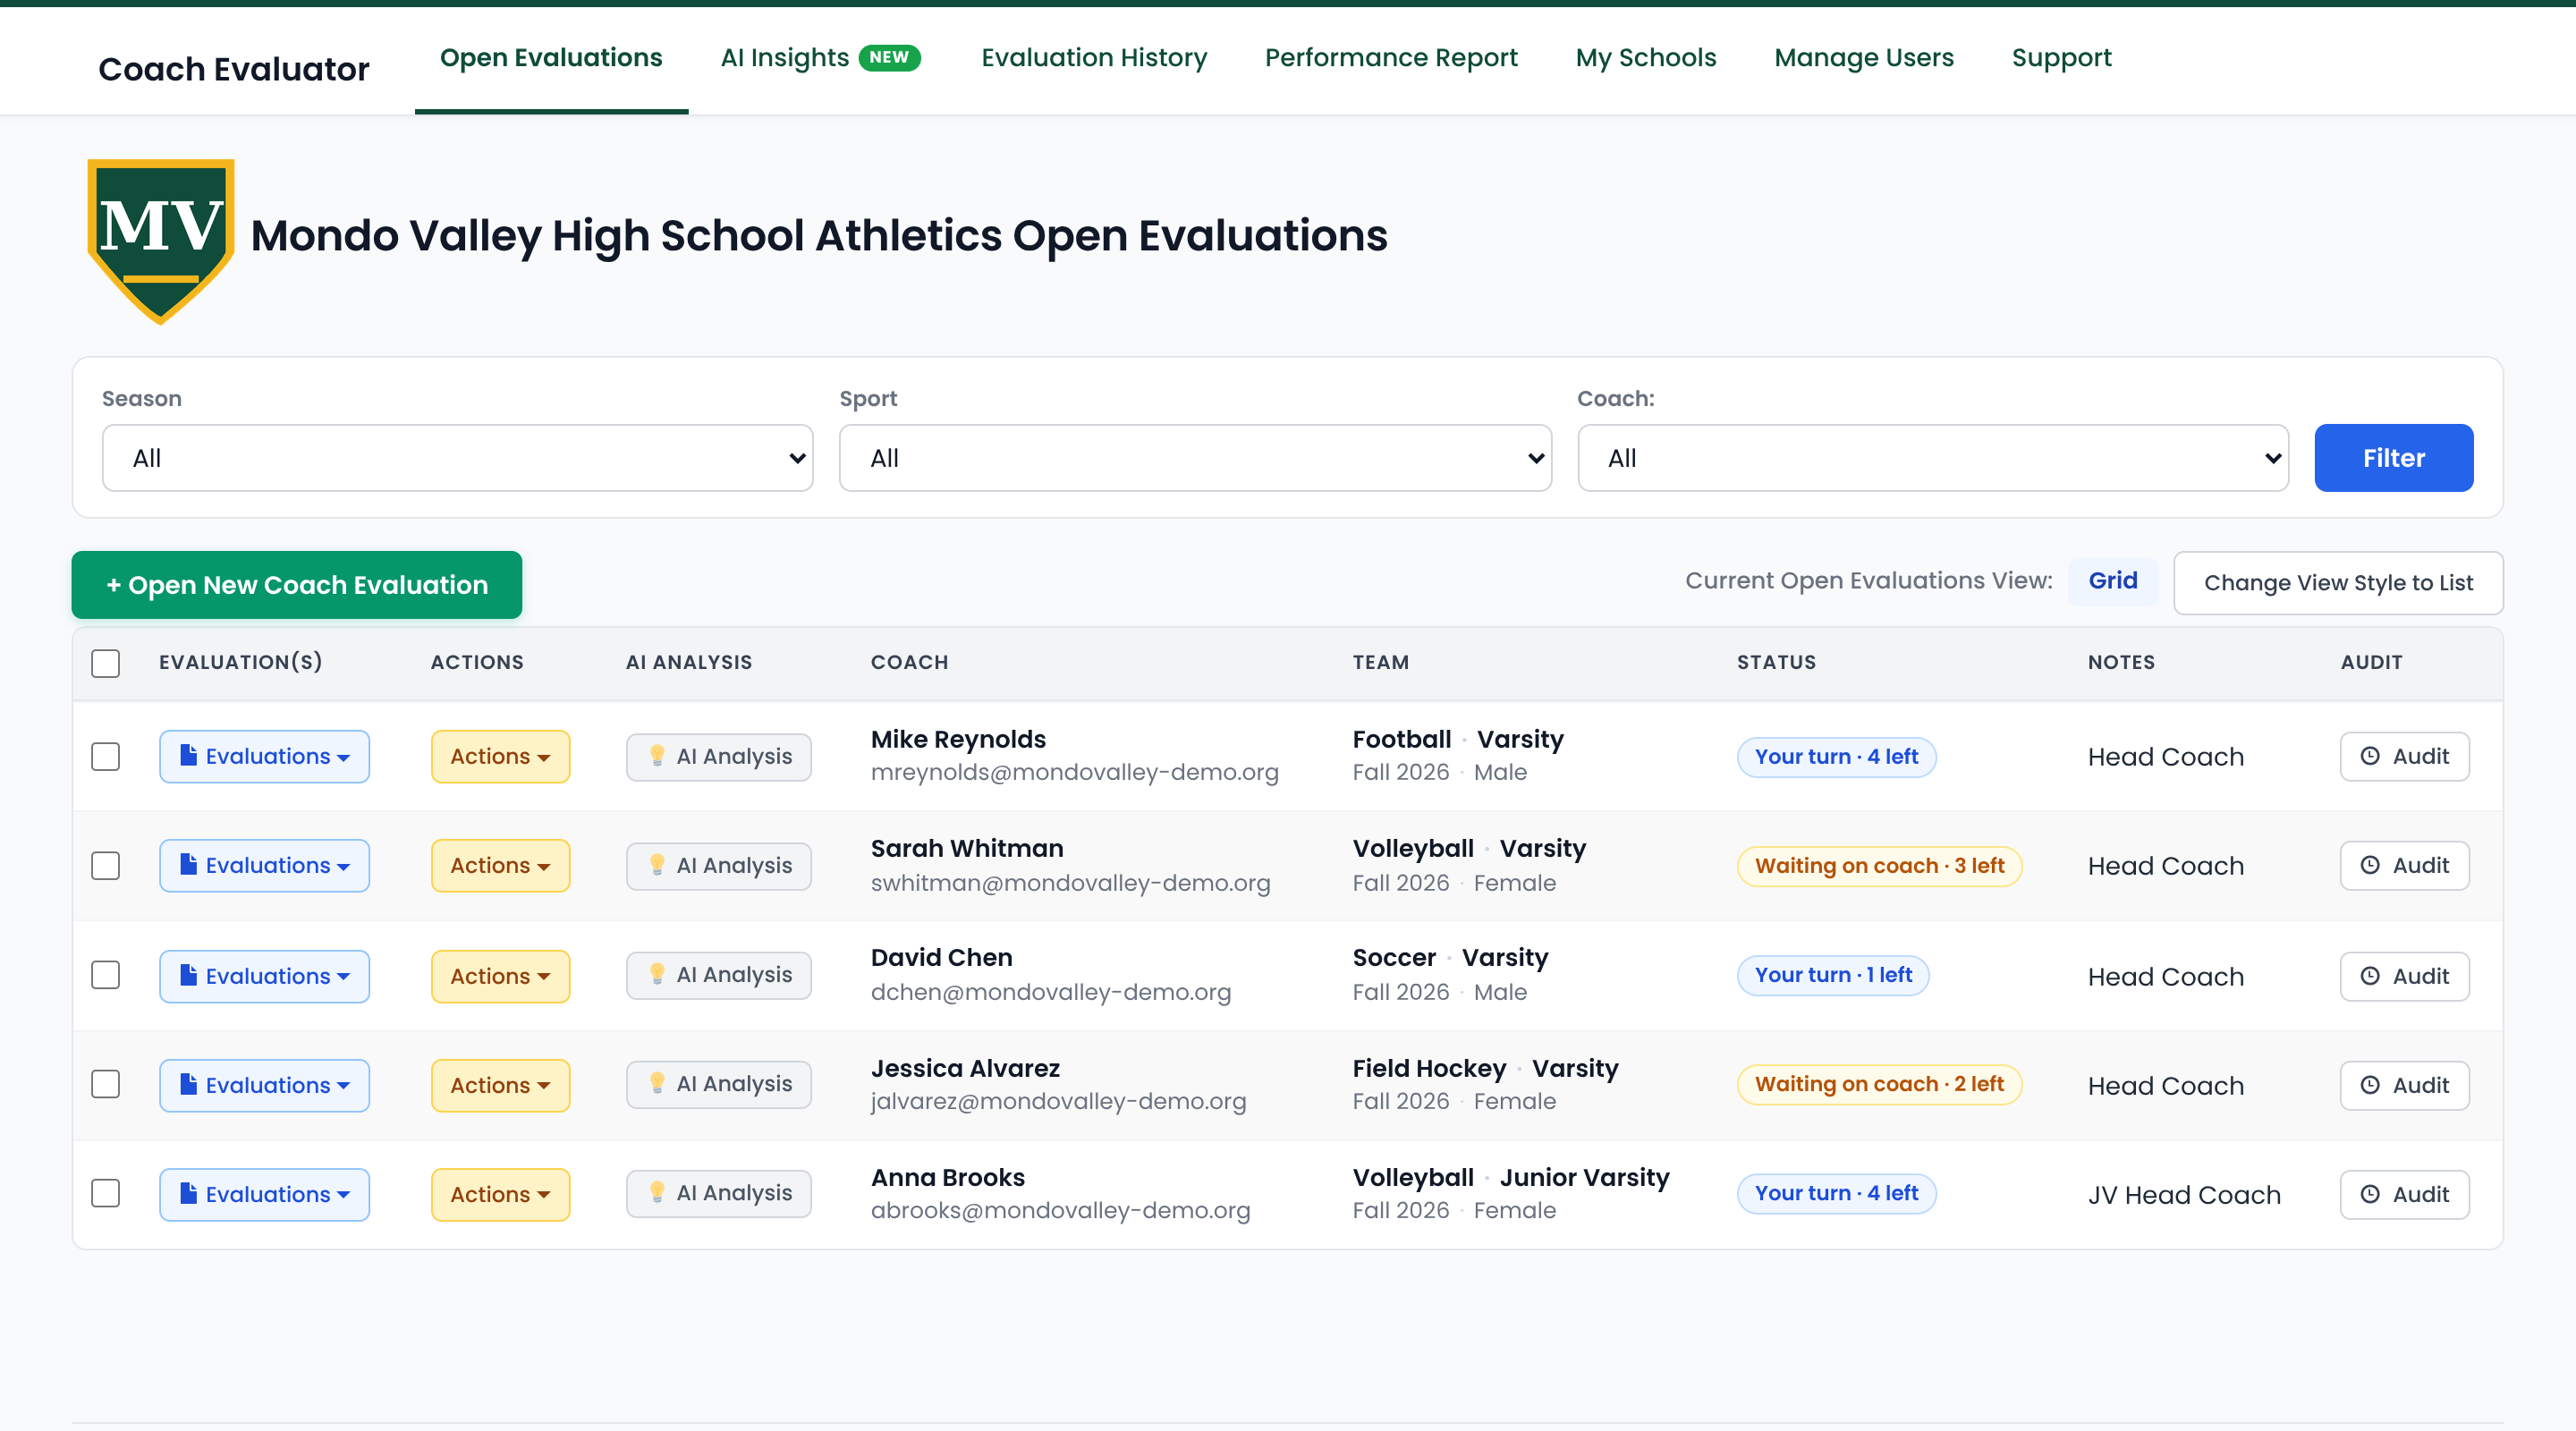This screenshot has width=2576, height=1431.
Task: Click the Grid view indicator label
Action: click(x=2113, y=581)
